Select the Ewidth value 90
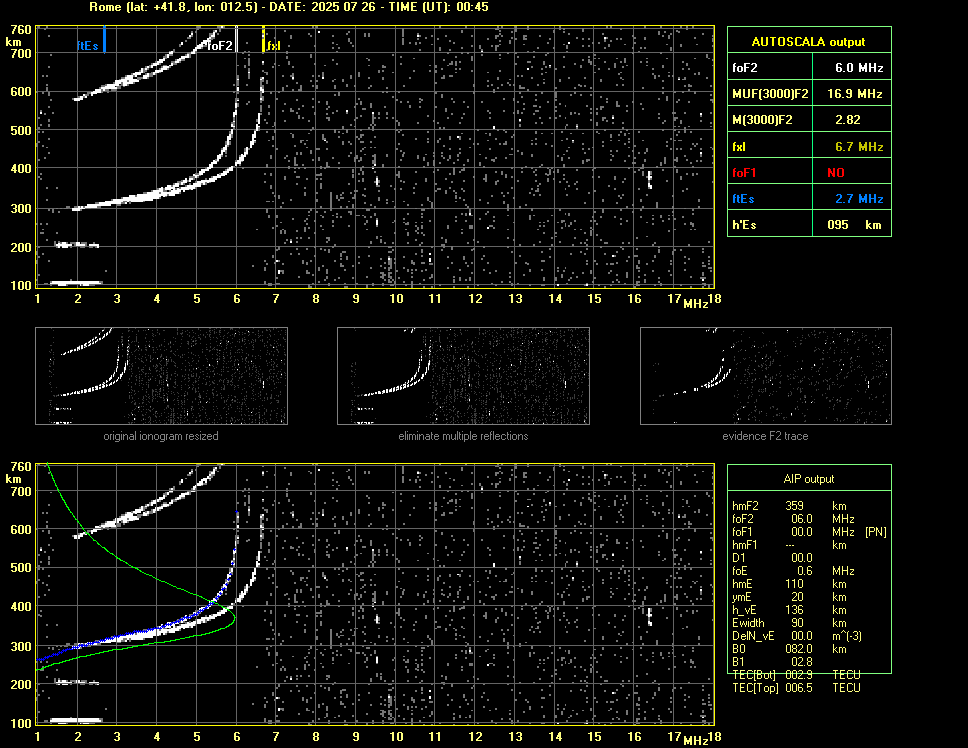Image resolution: width=968 pixels, height=748 pixels. (x=797, y=623)
